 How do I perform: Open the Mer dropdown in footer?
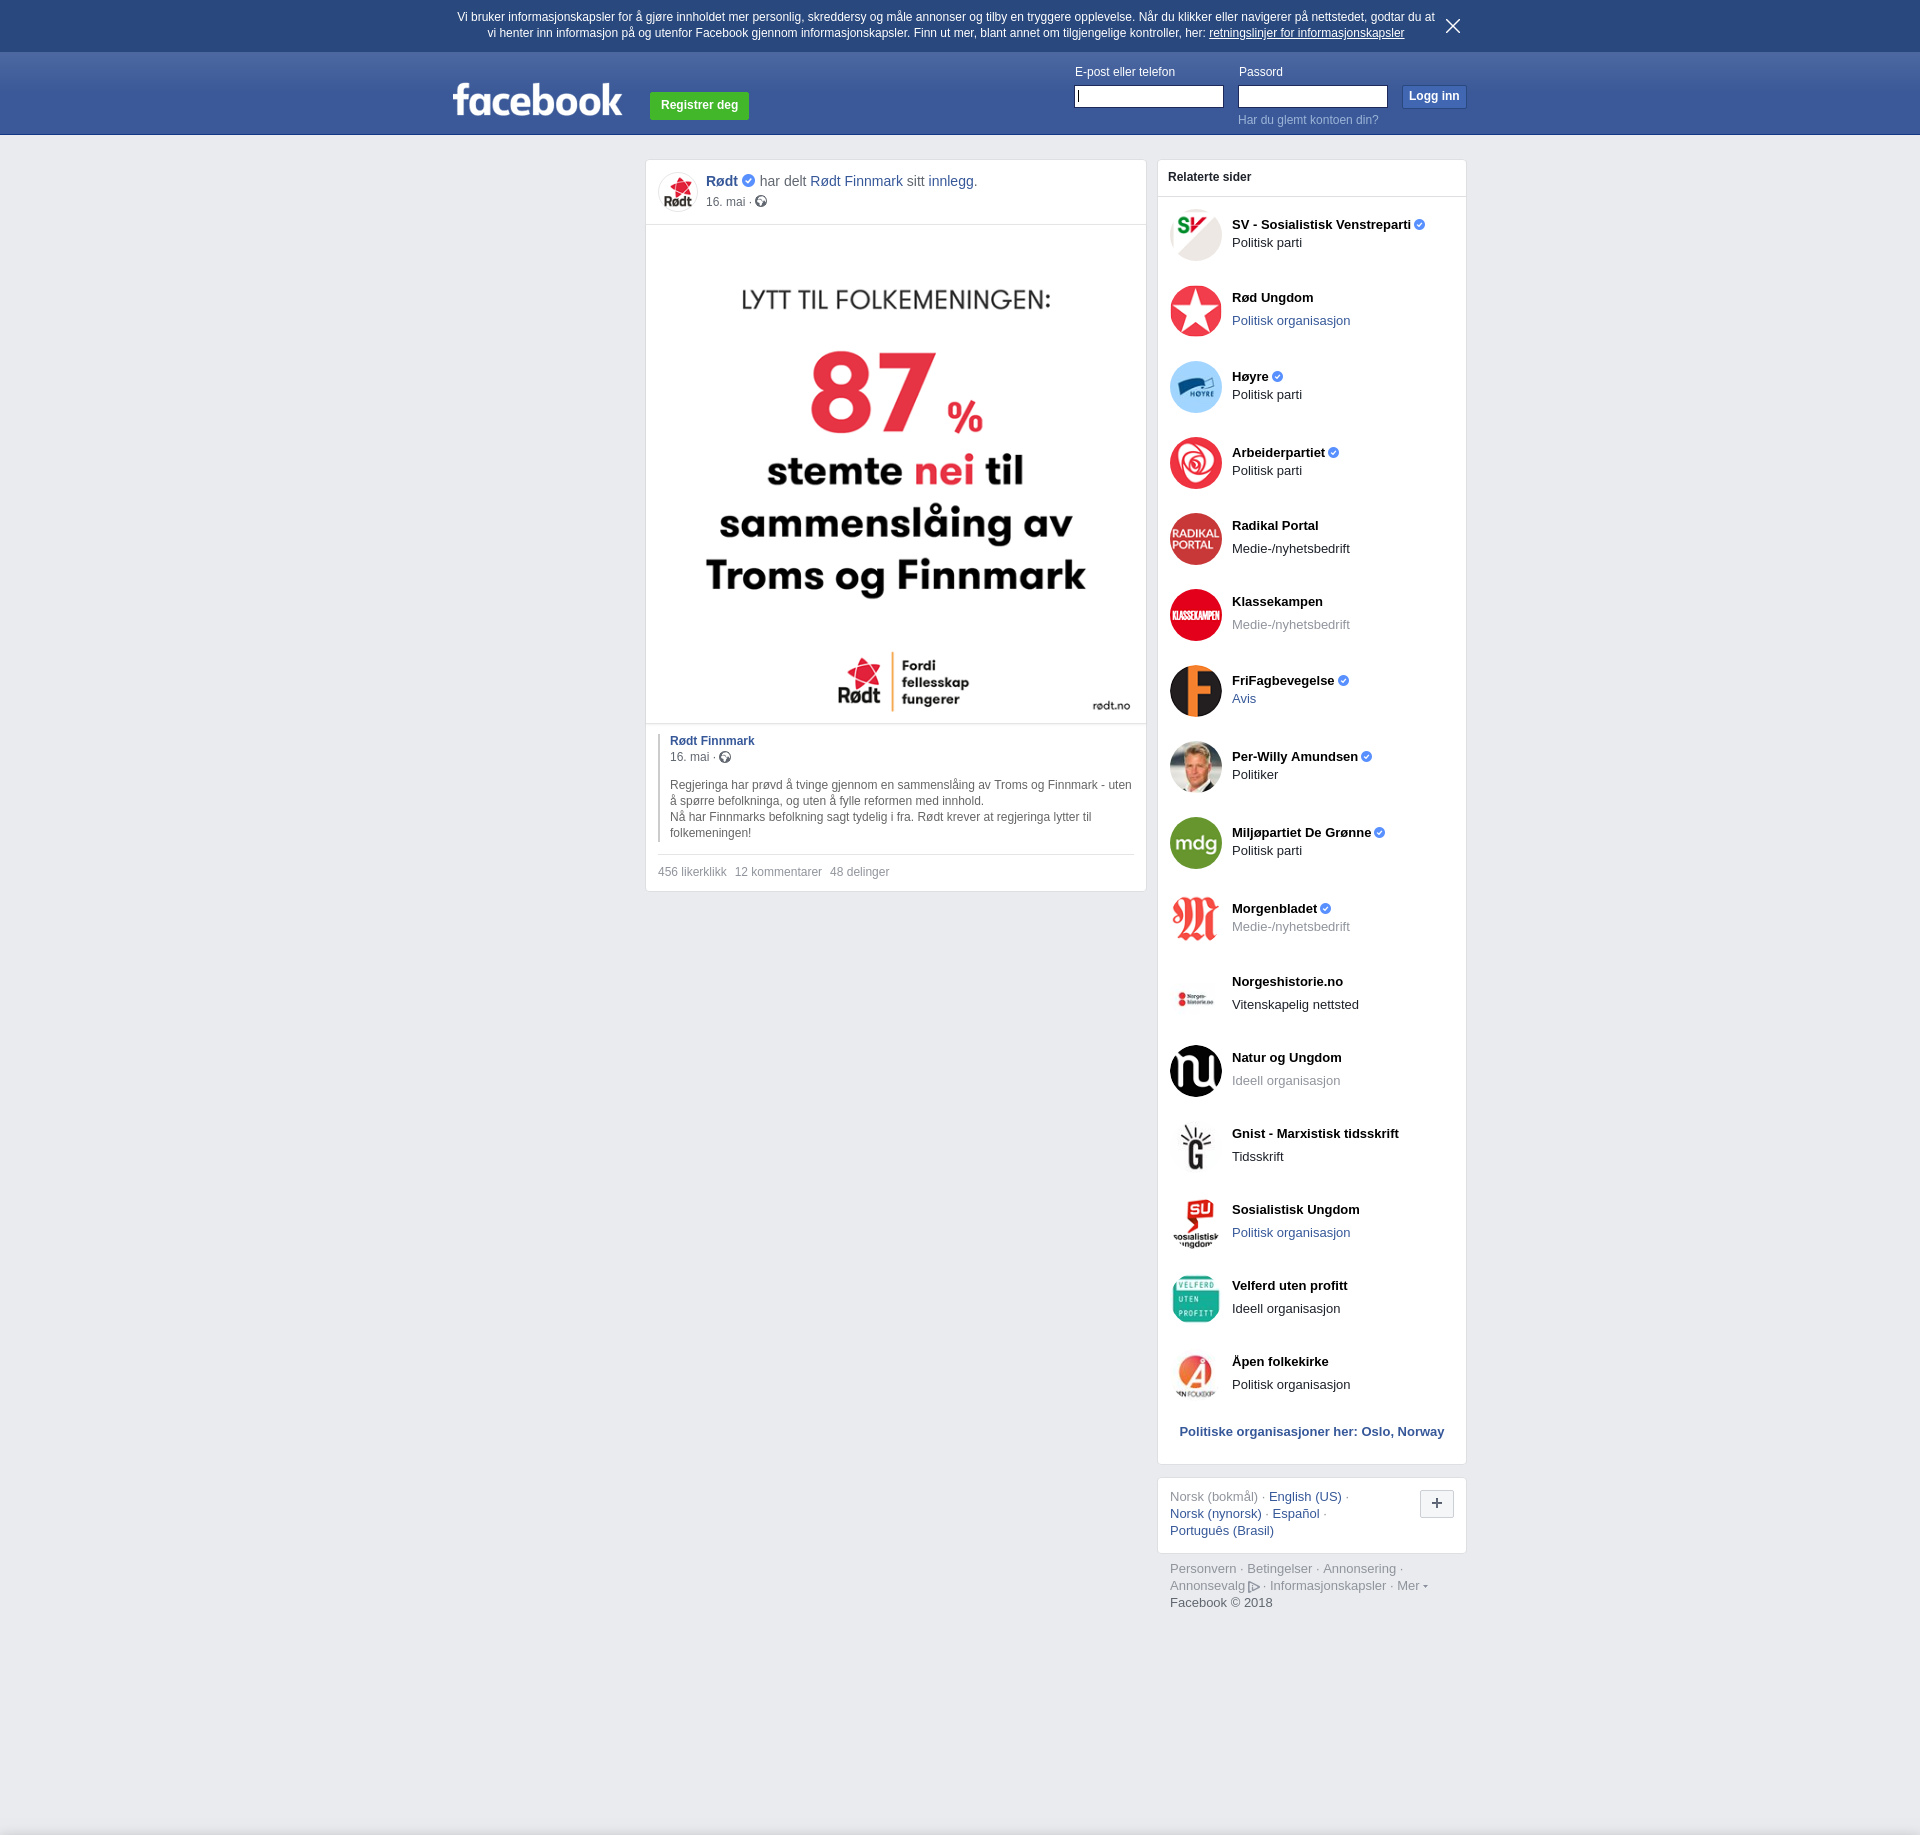point(1411,1586)
